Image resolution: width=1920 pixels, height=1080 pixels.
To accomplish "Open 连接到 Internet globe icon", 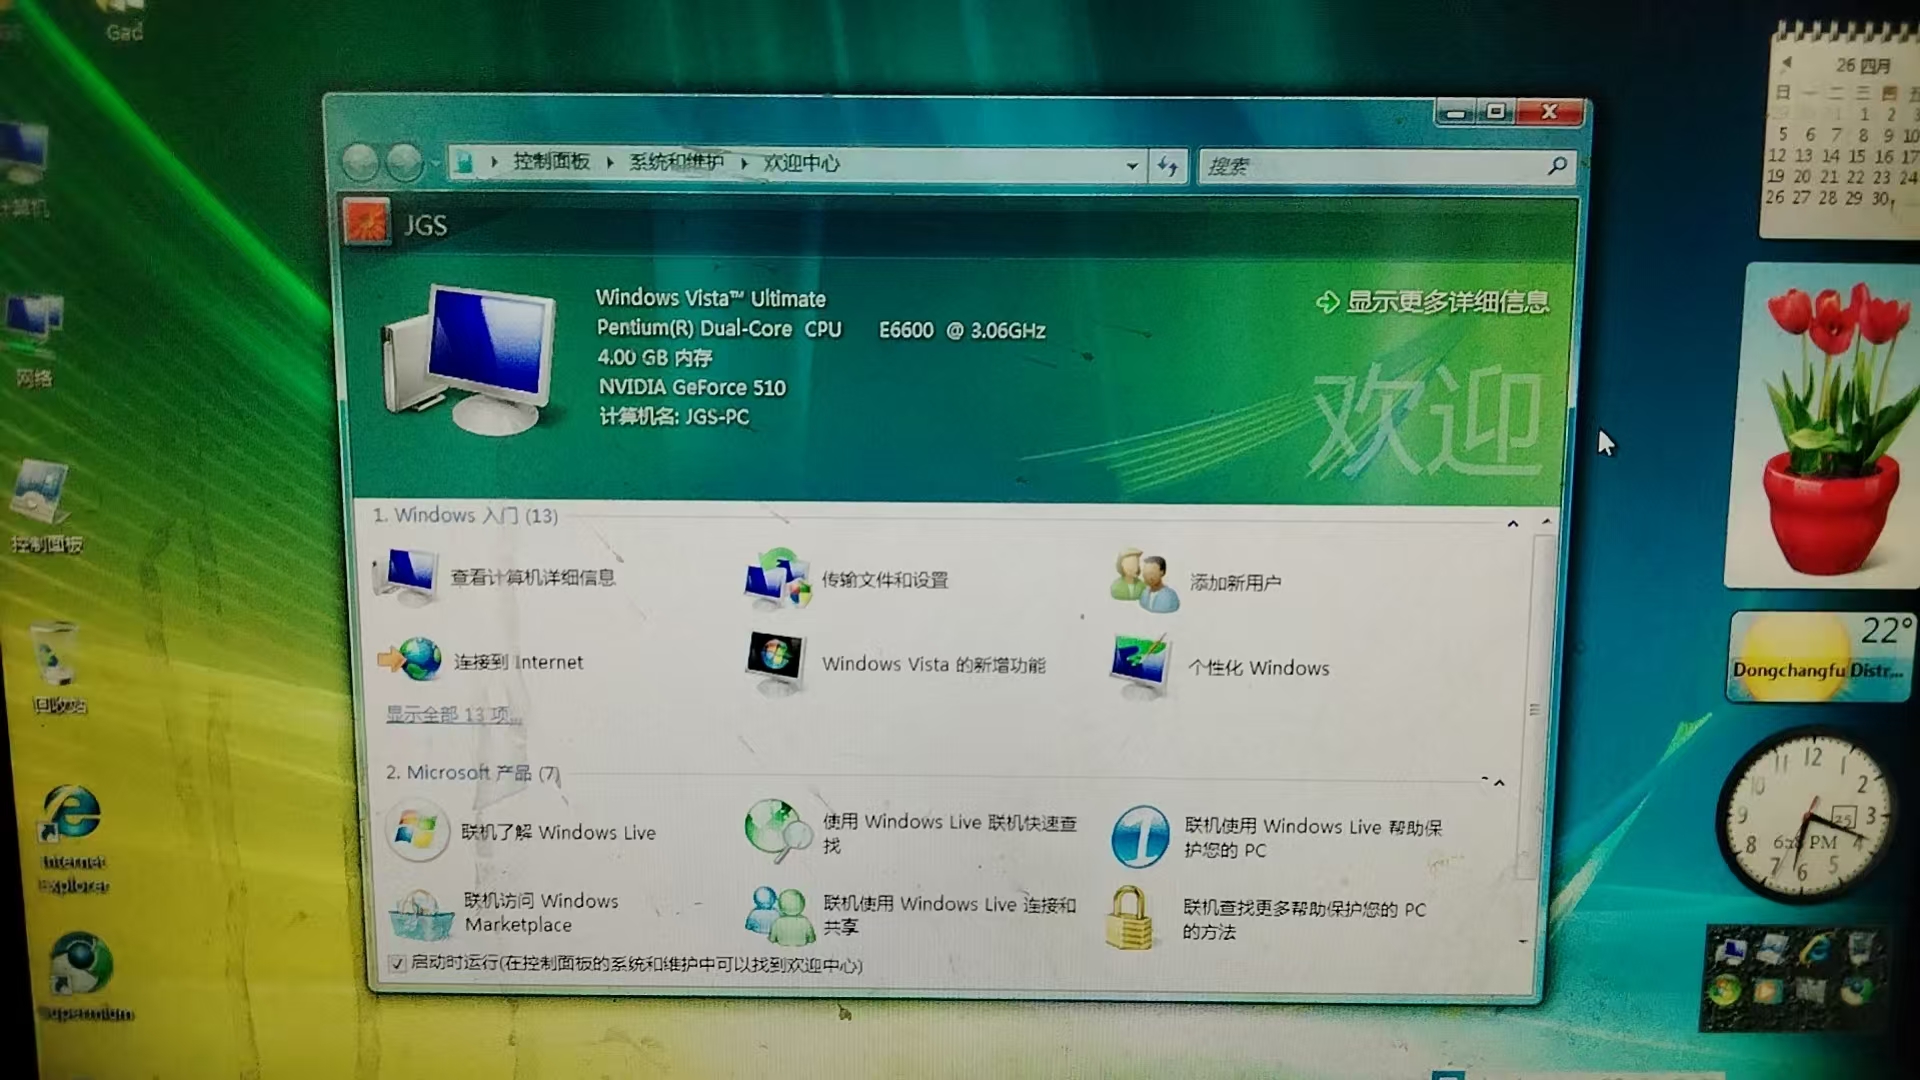I will (410, 660).
